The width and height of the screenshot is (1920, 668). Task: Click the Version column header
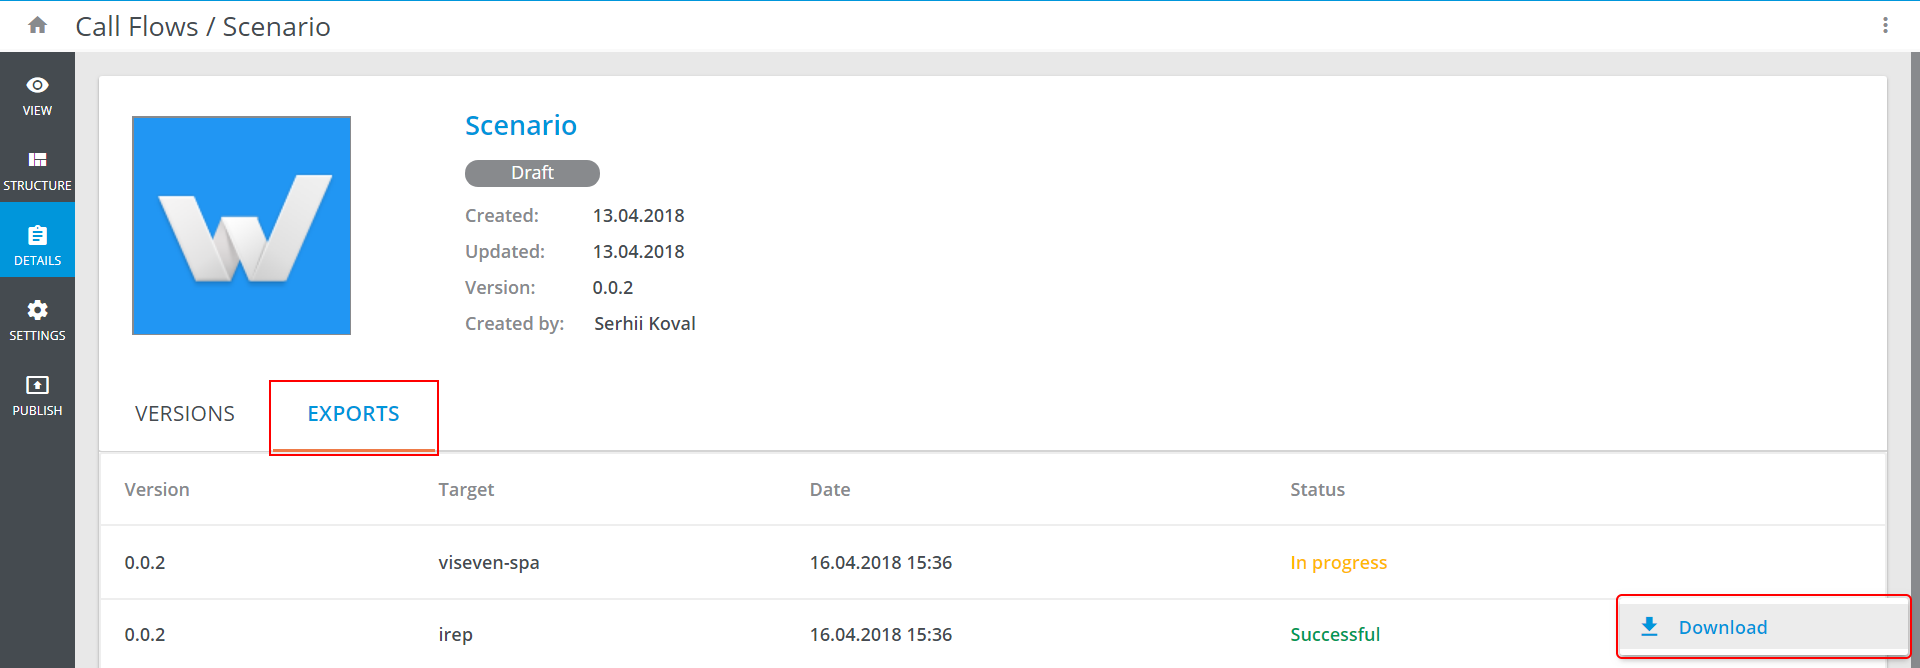click(x=157, y=490)
